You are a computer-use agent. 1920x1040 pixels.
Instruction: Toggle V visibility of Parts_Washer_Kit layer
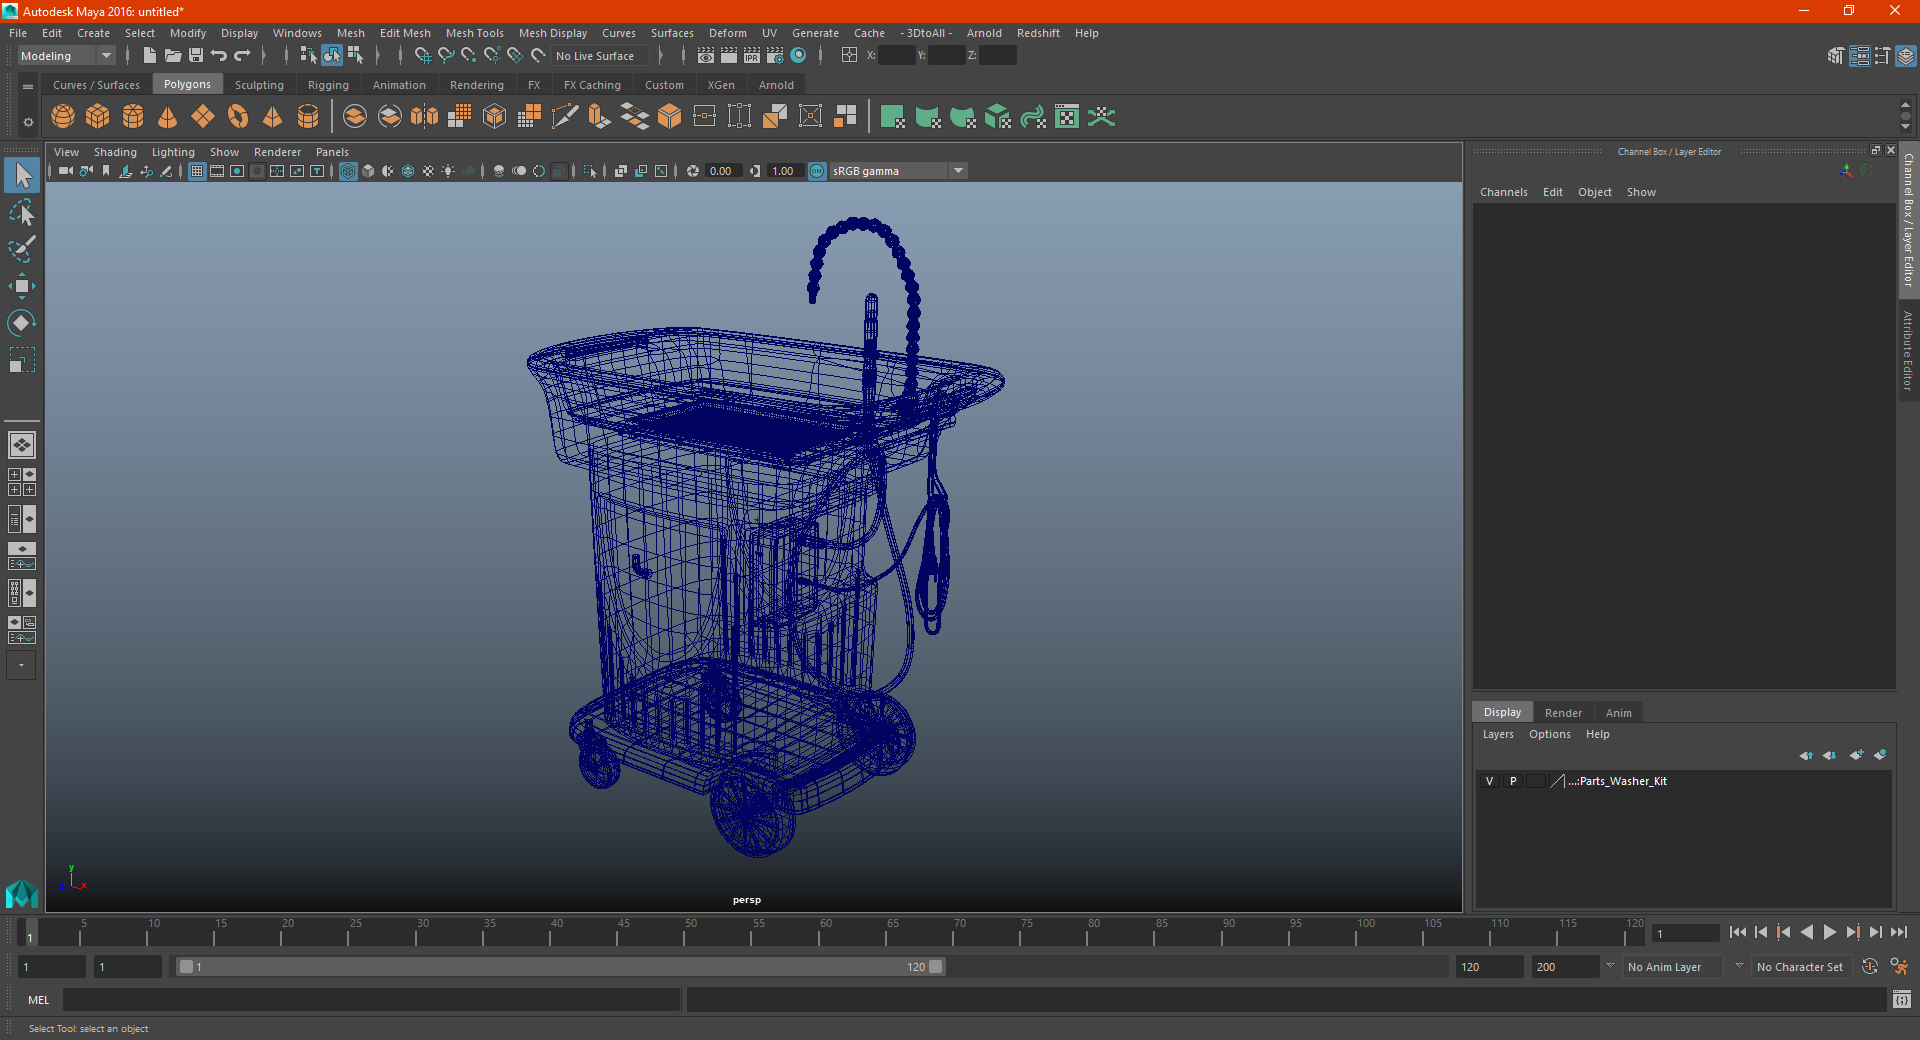[x=1489, y=781]
